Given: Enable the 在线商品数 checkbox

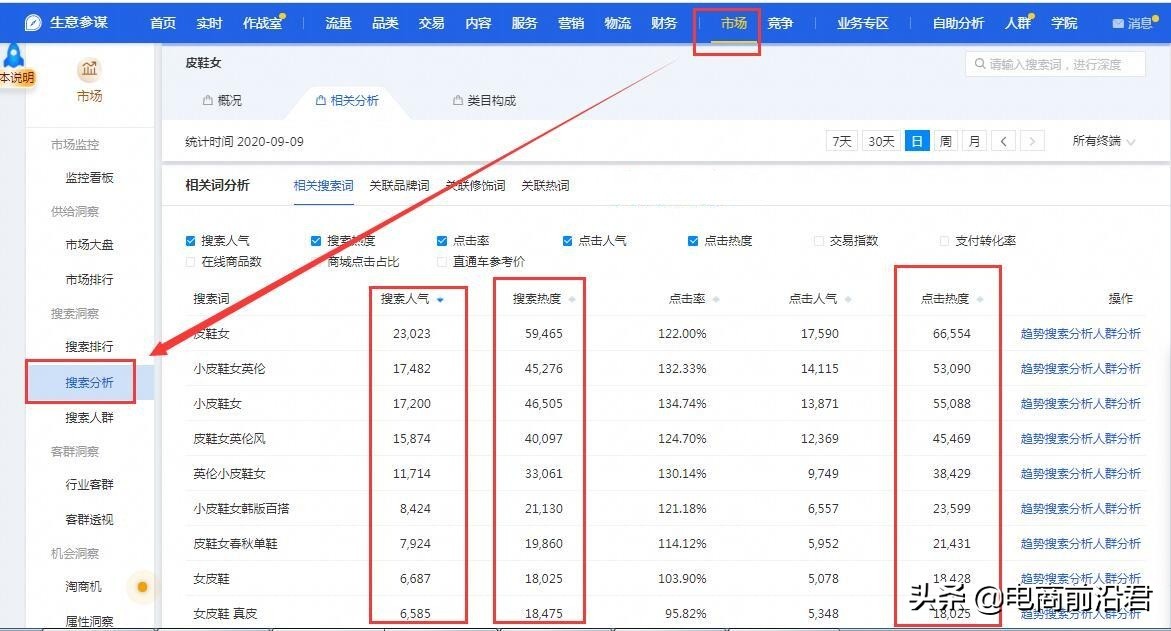Looking at the screenshot, I should 189,261.
